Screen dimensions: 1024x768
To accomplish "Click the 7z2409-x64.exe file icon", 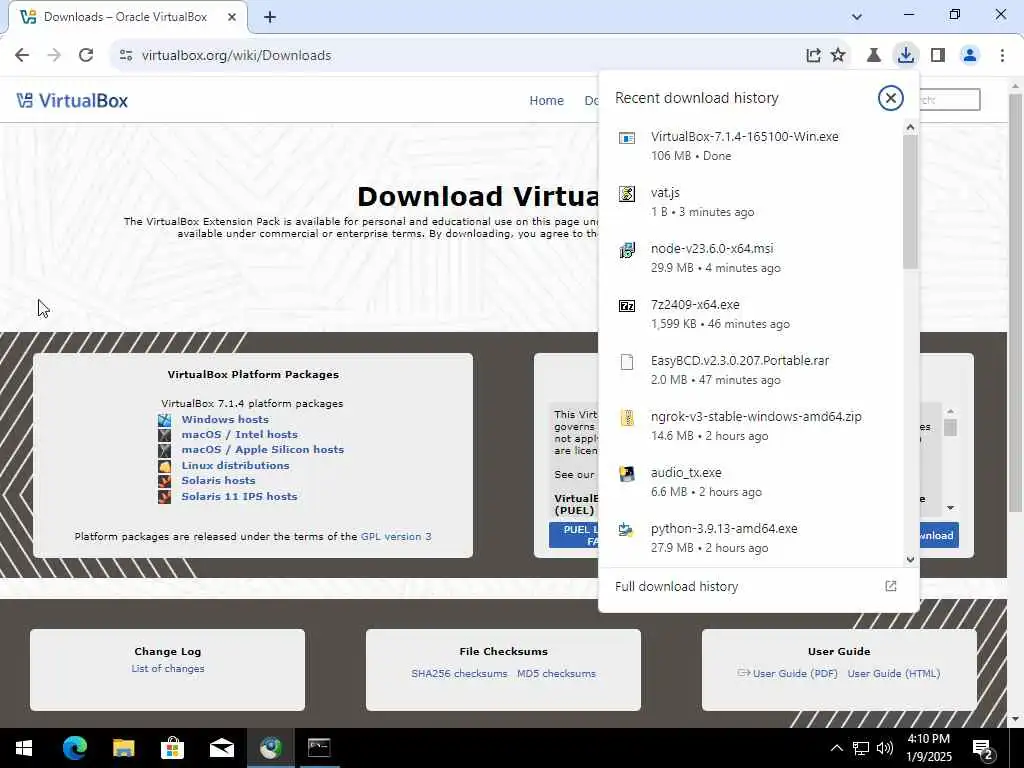I will tap(627, 306).
